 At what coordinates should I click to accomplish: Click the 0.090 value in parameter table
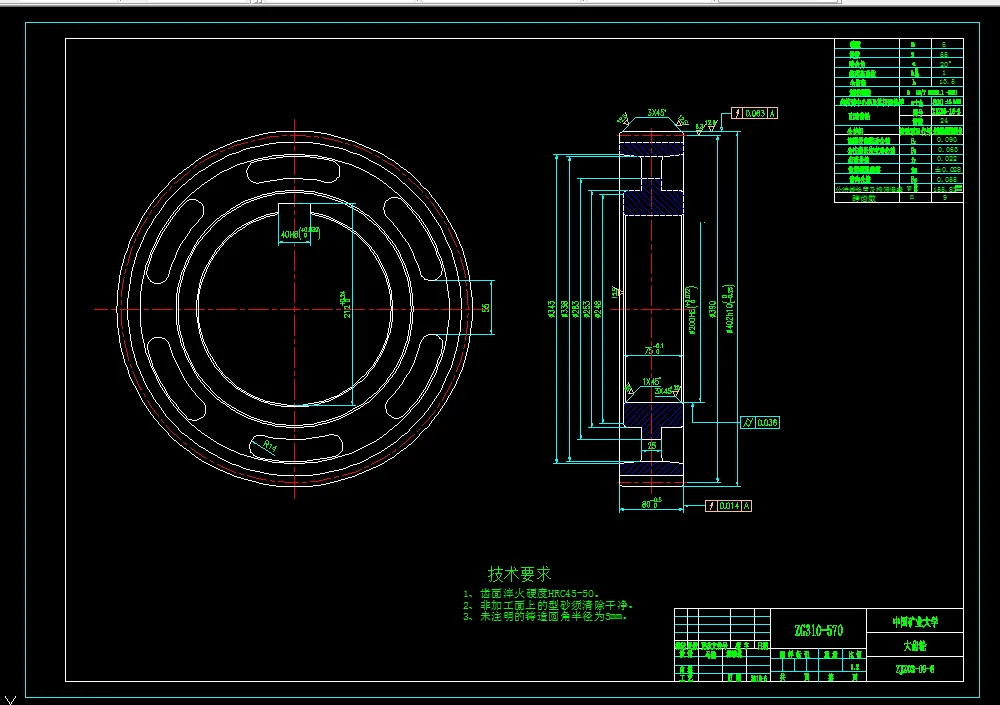(947, 140)
